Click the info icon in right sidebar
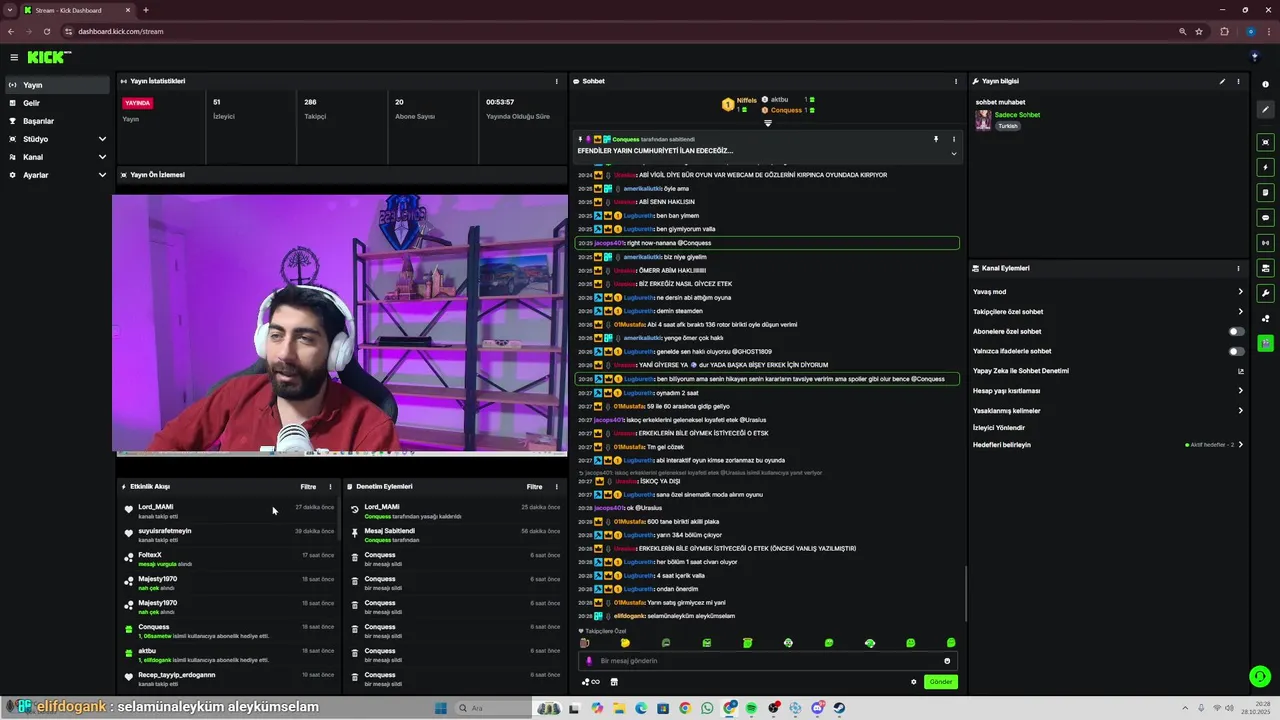1280x720 pixels. (1265, 84)
